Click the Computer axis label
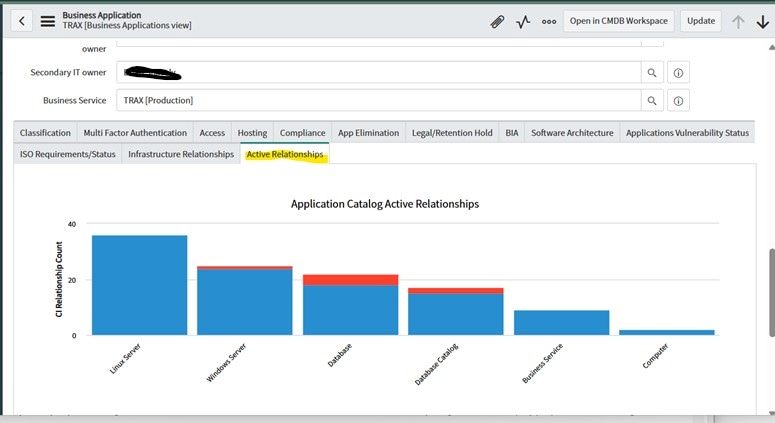775x423 pixels. [655, 355]
